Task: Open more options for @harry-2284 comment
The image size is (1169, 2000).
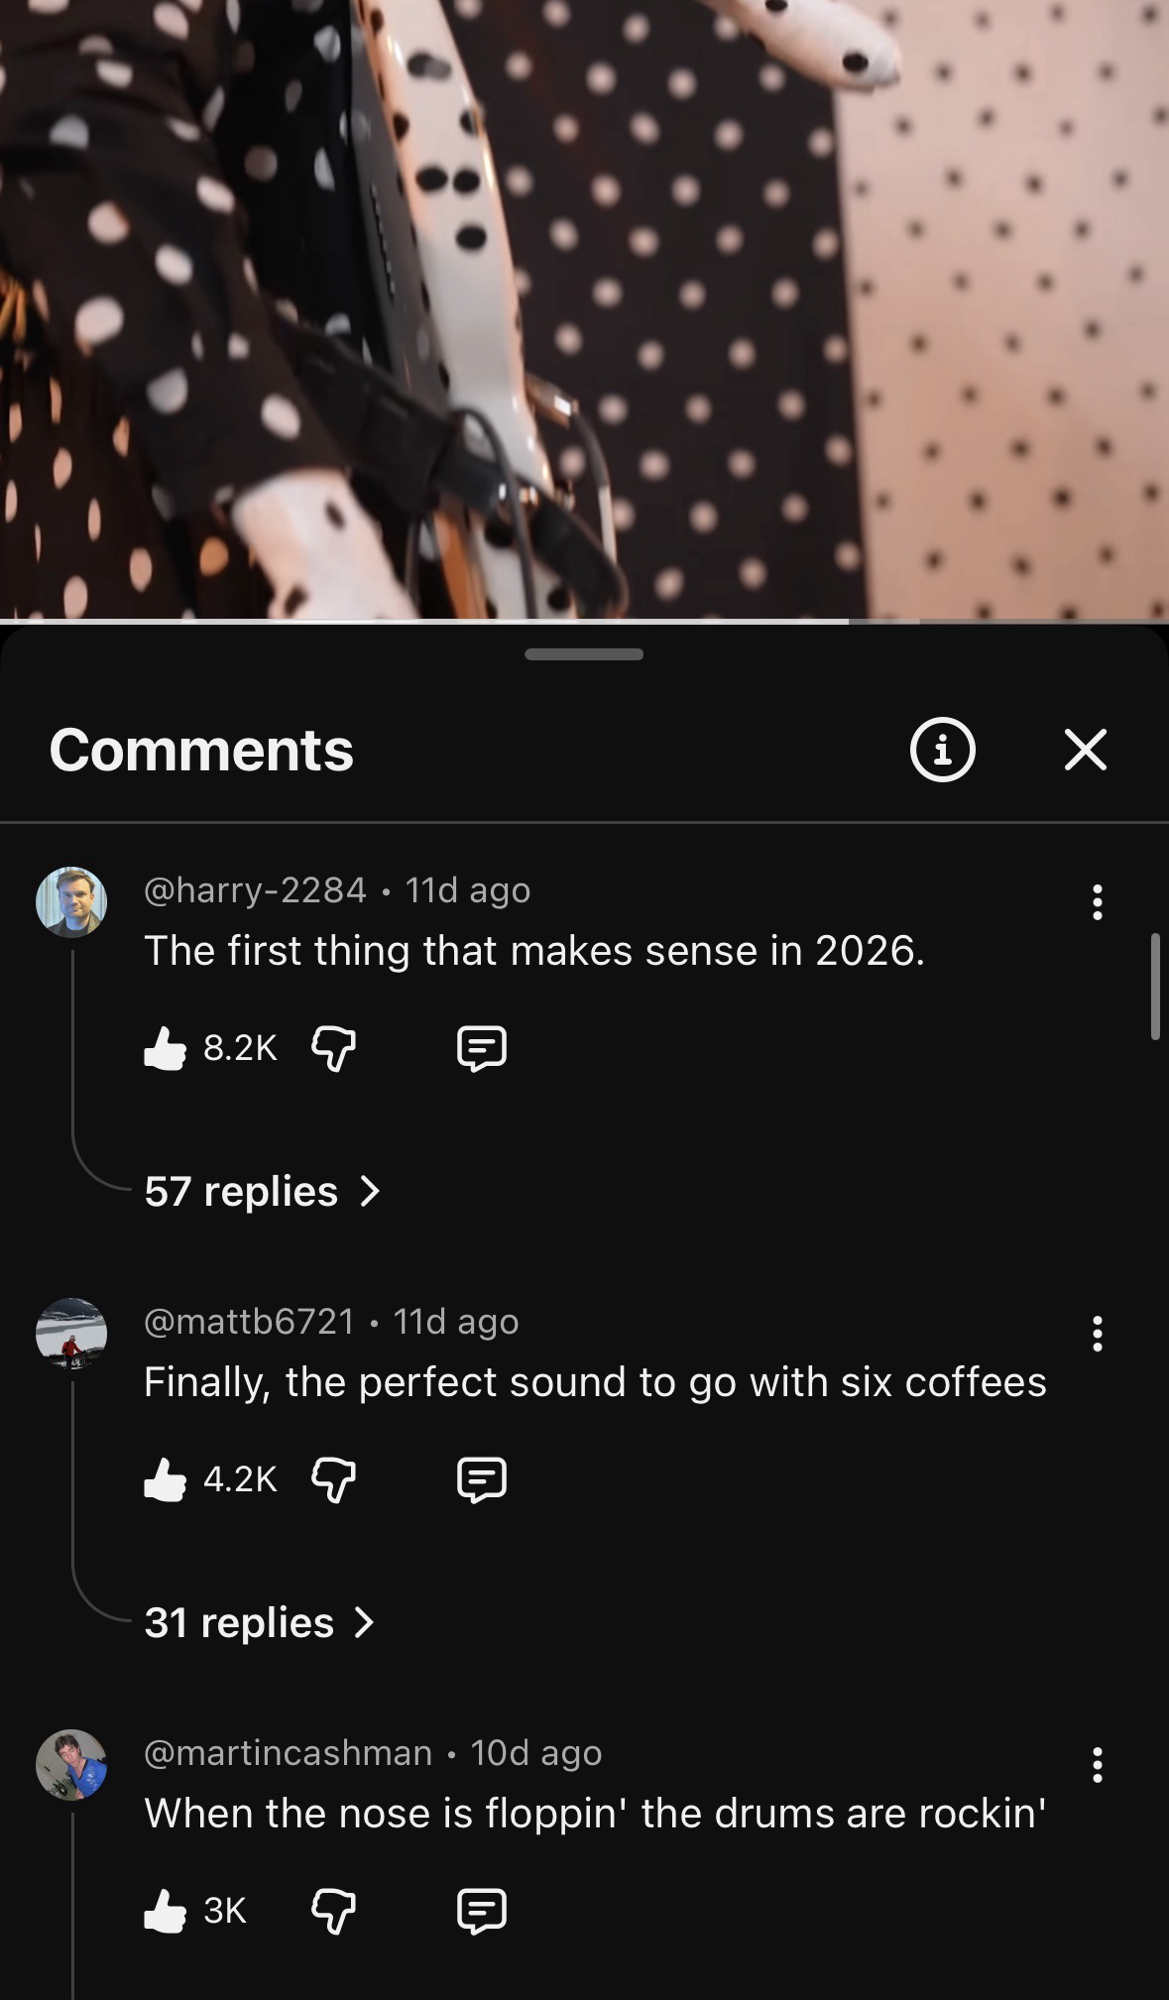Action: pyautogui.click(x=1097, y=902)
